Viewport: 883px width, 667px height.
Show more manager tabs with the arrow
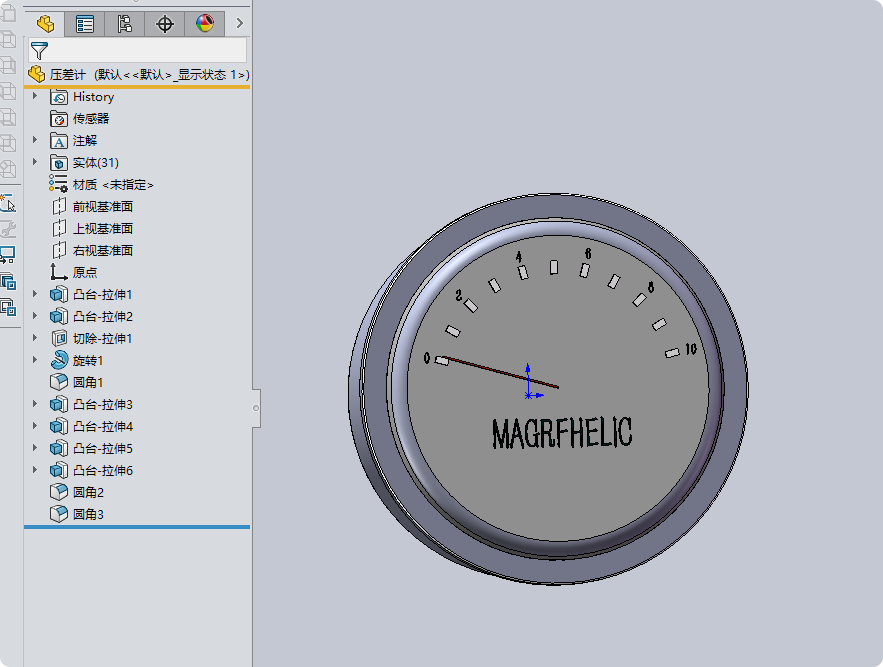(239, 23)
